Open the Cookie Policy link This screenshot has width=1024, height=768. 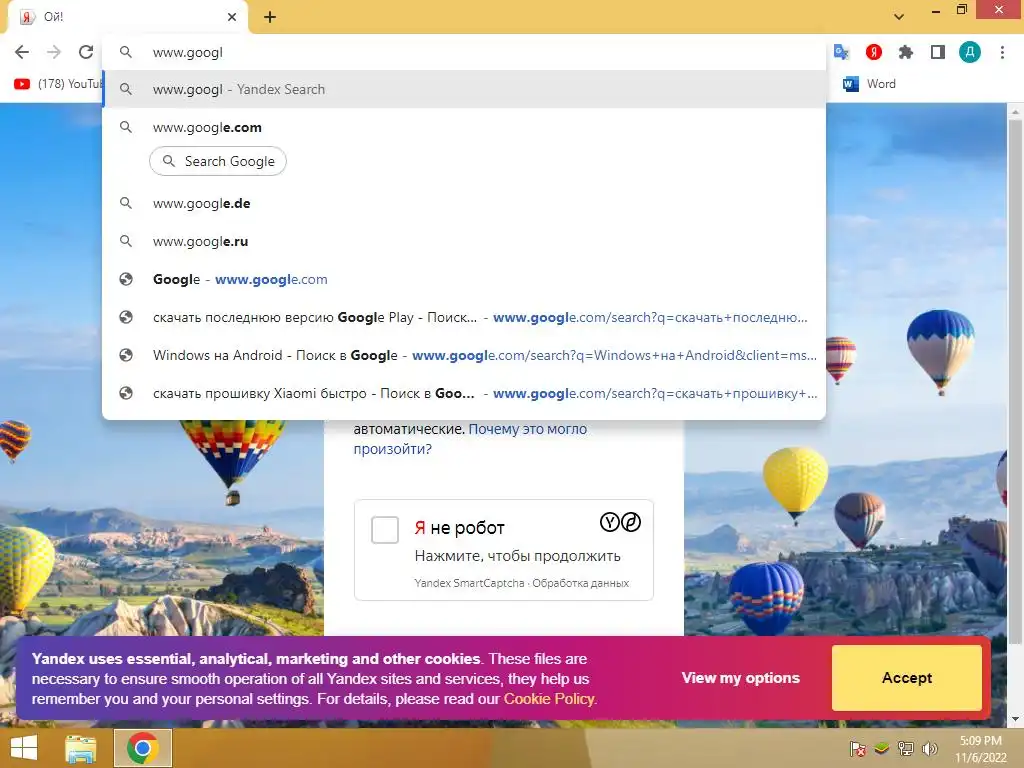(549, 699)
